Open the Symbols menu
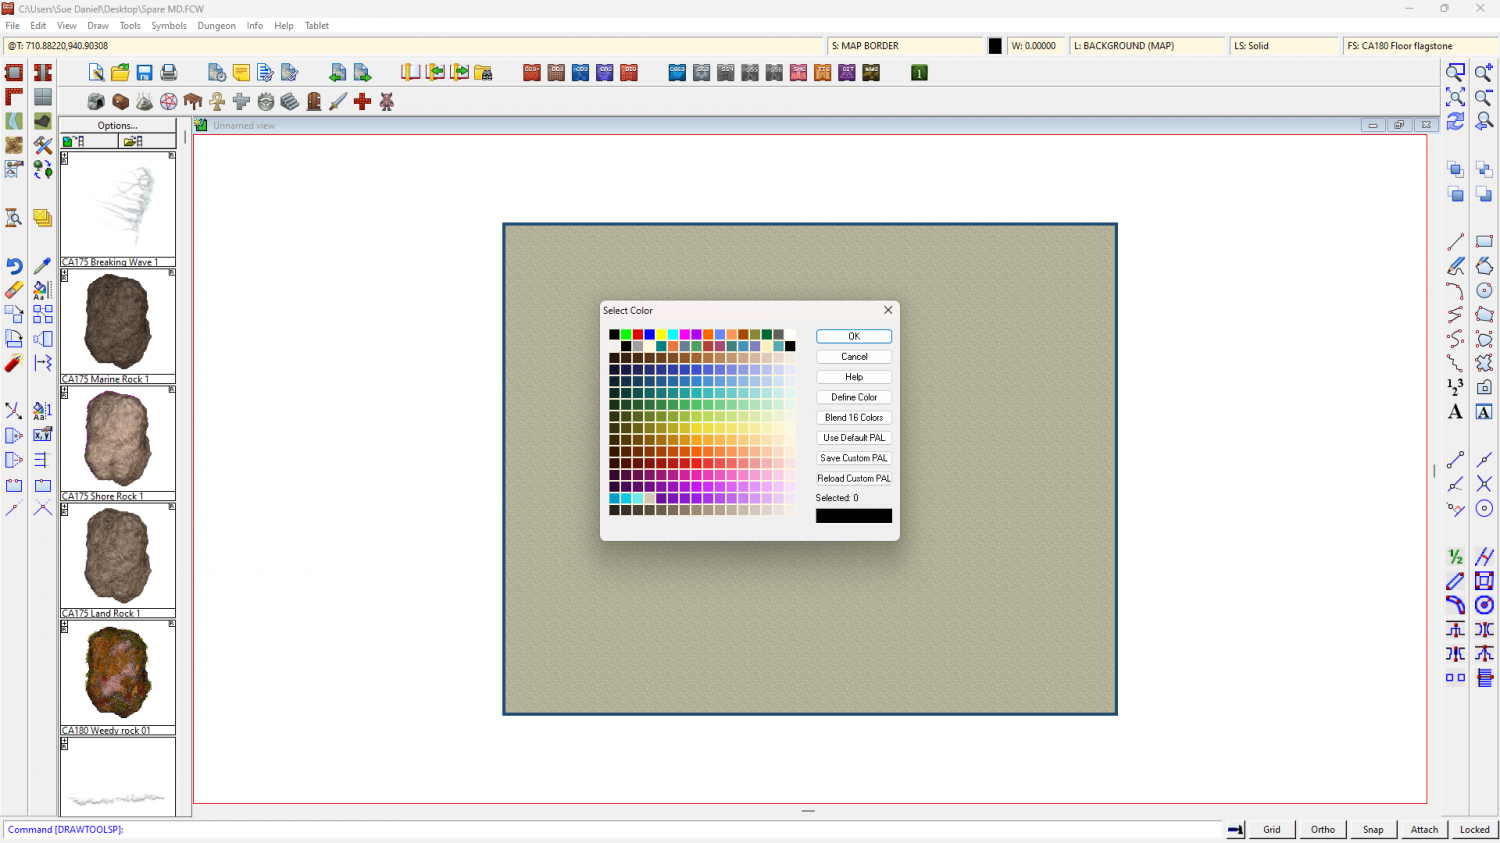This screenshot has width=1500, height=843. [x=169, y=26]
